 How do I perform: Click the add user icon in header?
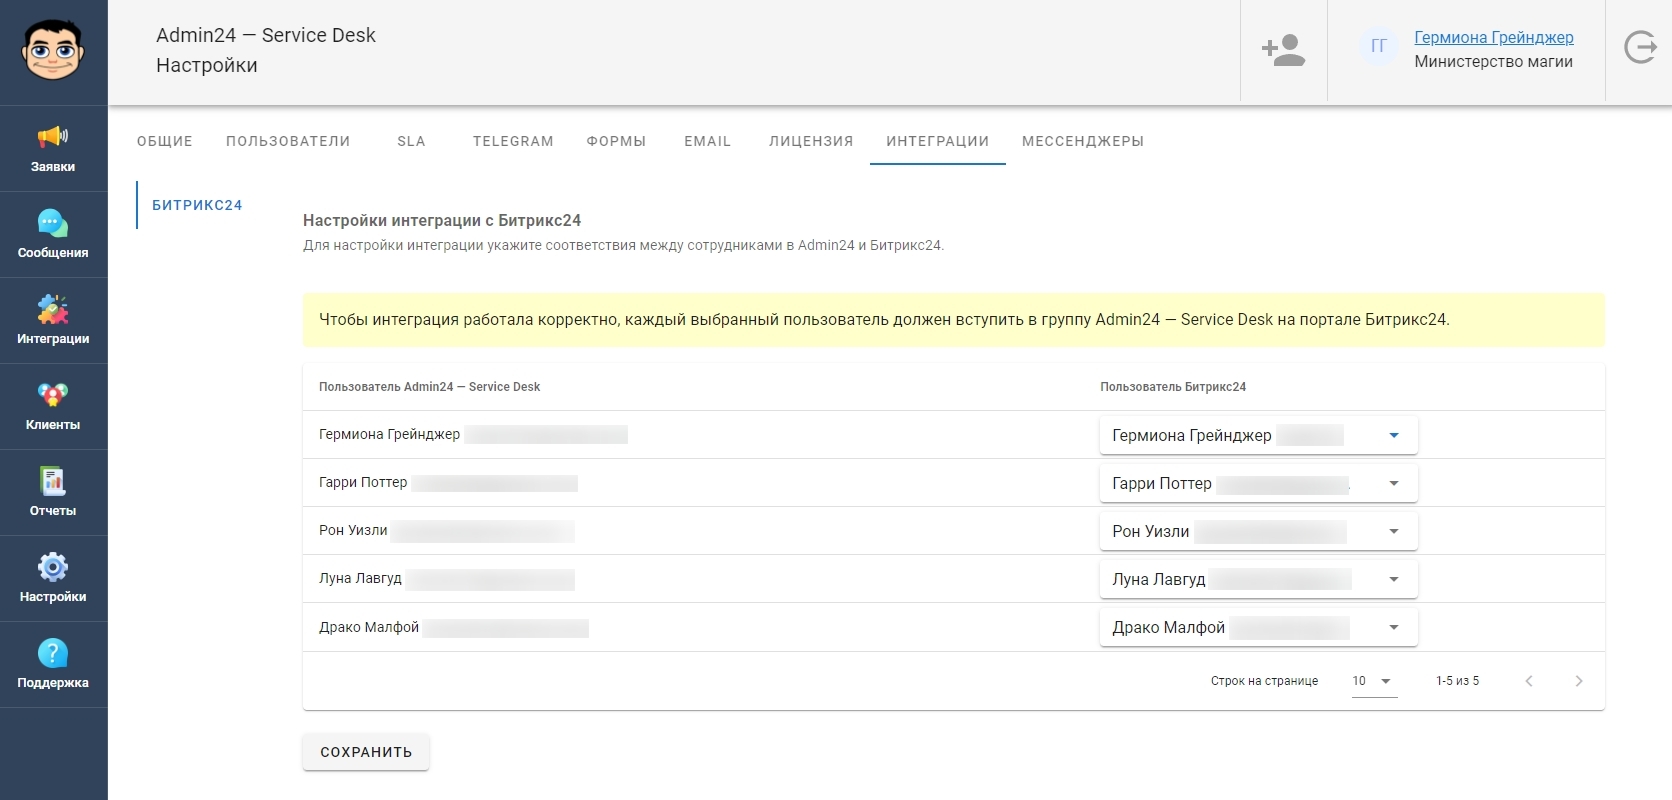click(1283, 50)
